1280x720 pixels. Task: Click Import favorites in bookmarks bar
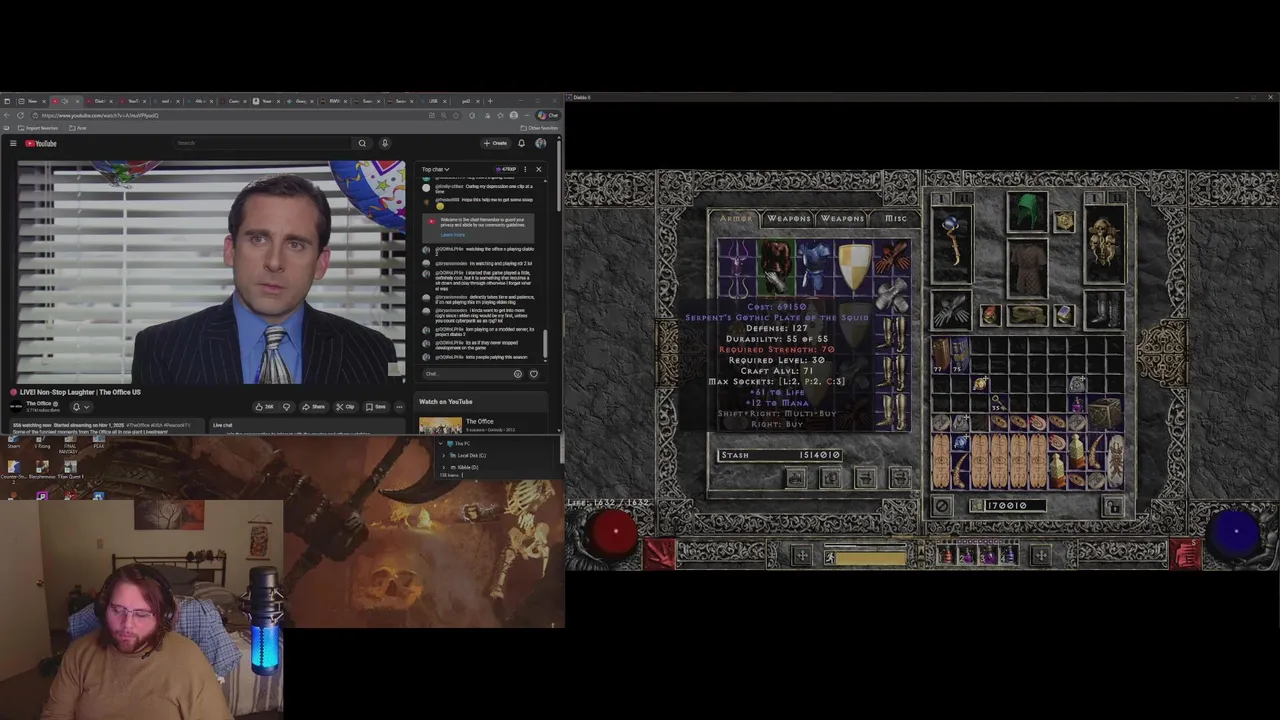(38, 128)
